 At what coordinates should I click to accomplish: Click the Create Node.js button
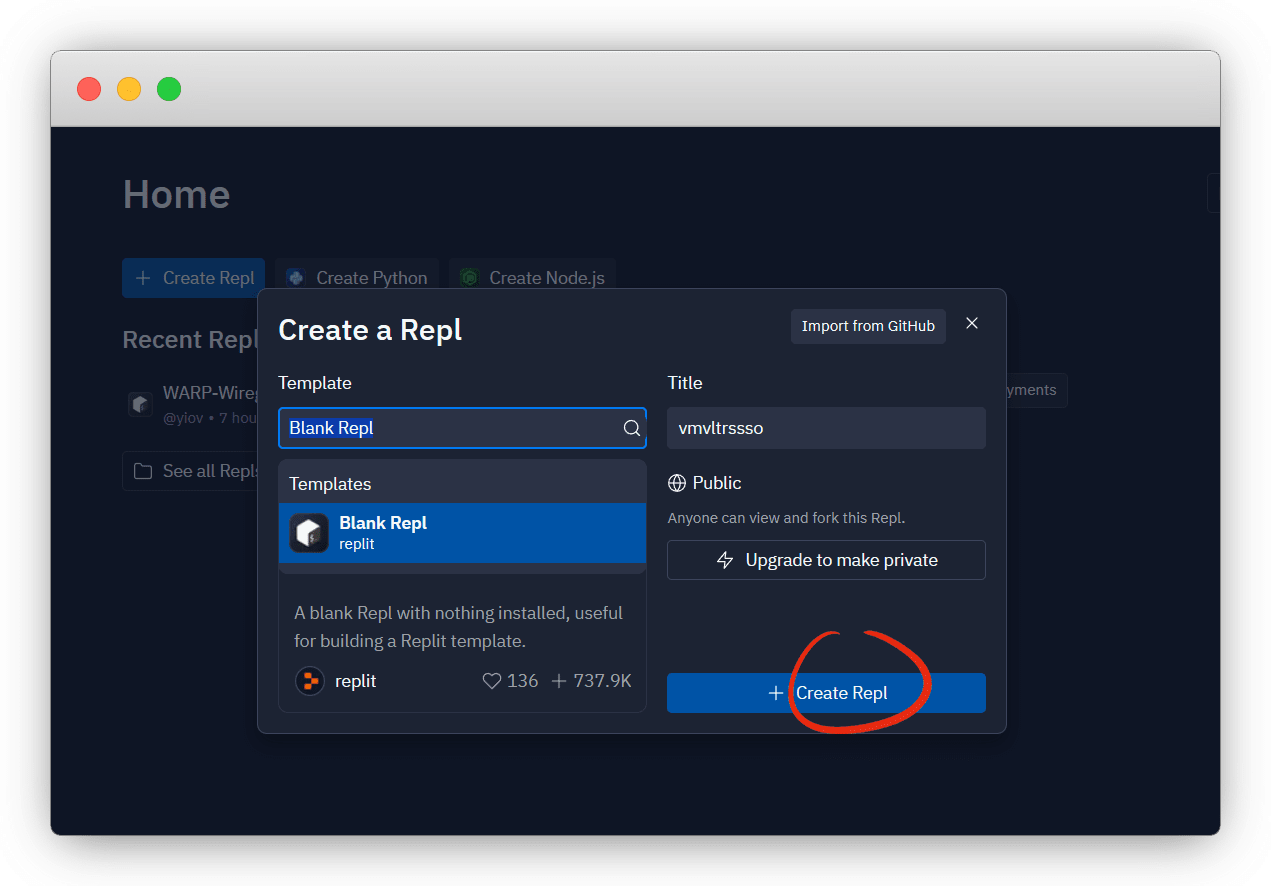tap(532, 278)
